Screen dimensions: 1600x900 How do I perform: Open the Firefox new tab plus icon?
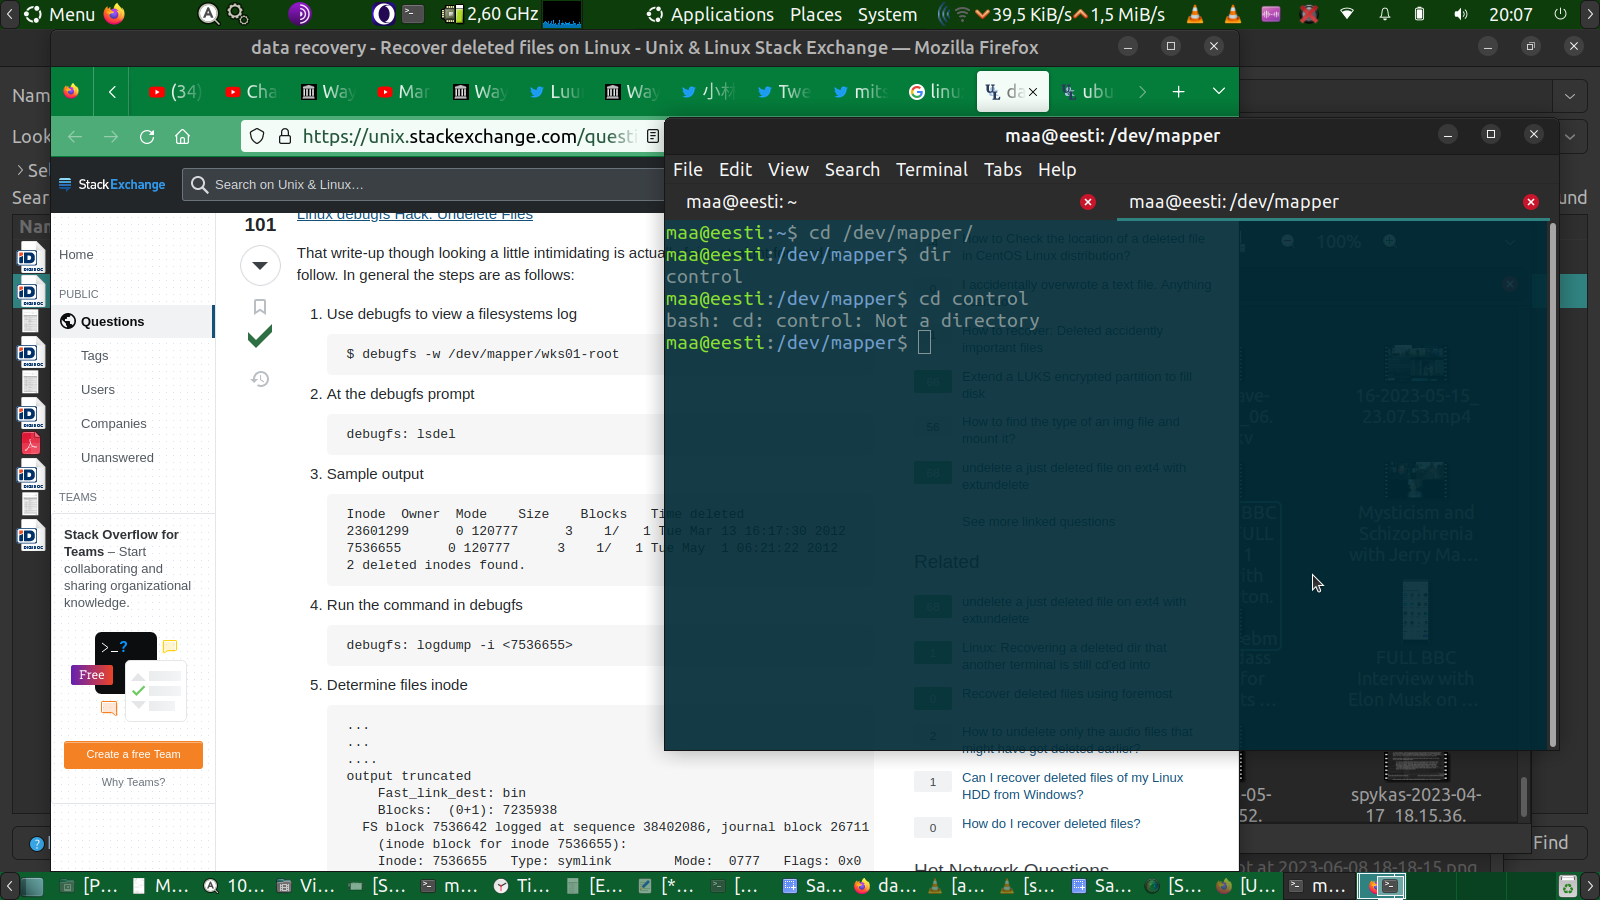pos(1178,92)
